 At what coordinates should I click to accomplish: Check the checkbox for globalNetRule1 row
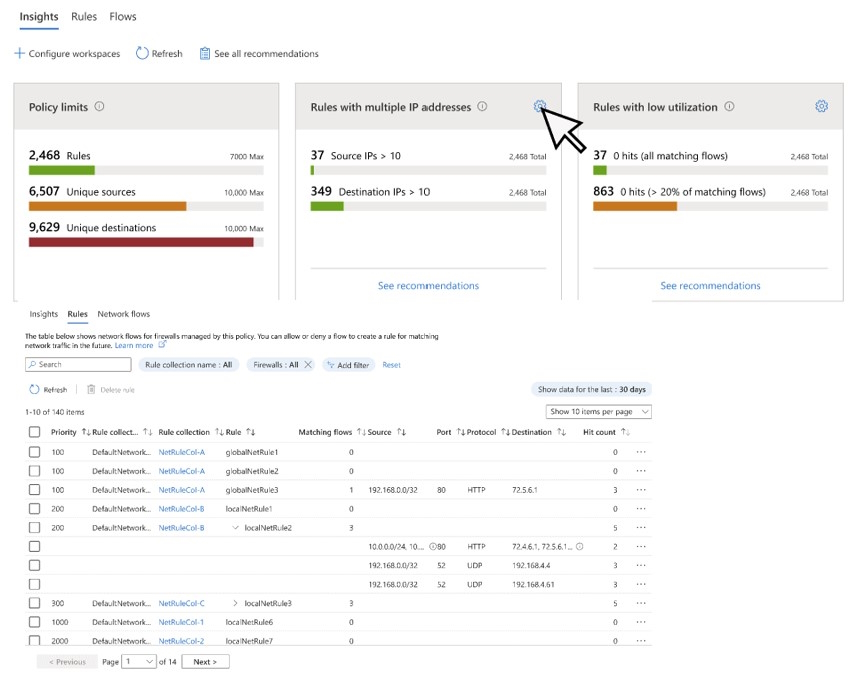(x=35, y=452)
